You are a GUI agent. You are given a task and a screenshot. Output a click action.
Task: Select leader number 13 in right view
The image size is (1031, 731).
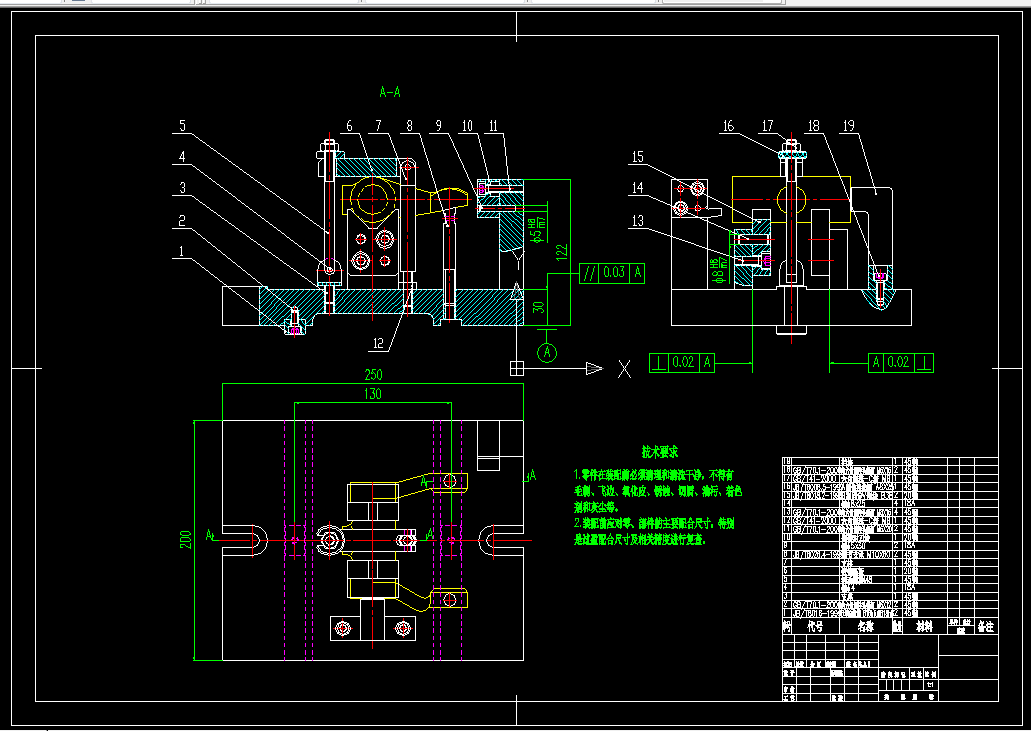[638, 220]
